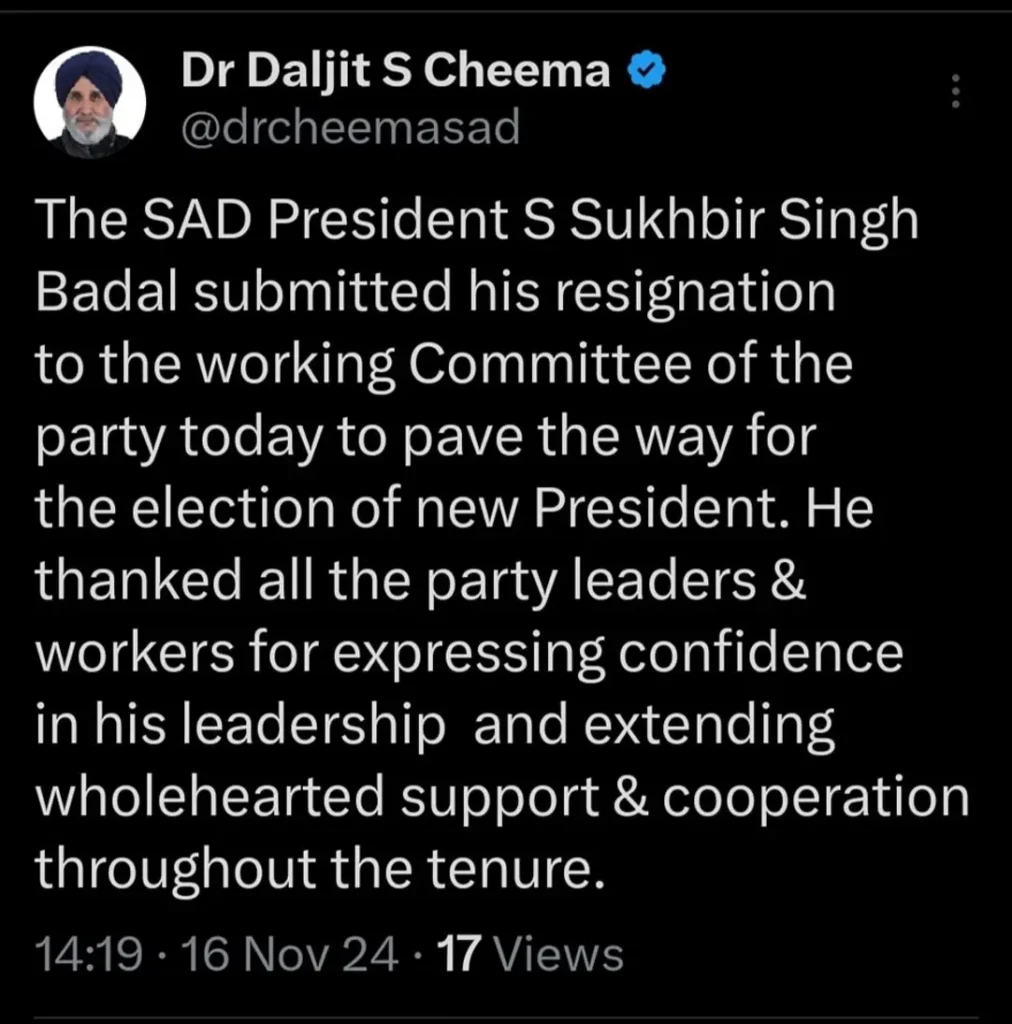This screenshot has height=1024, width=1012.
Task: Click the date 16 Nov 24
Action: tap(287, 954)
